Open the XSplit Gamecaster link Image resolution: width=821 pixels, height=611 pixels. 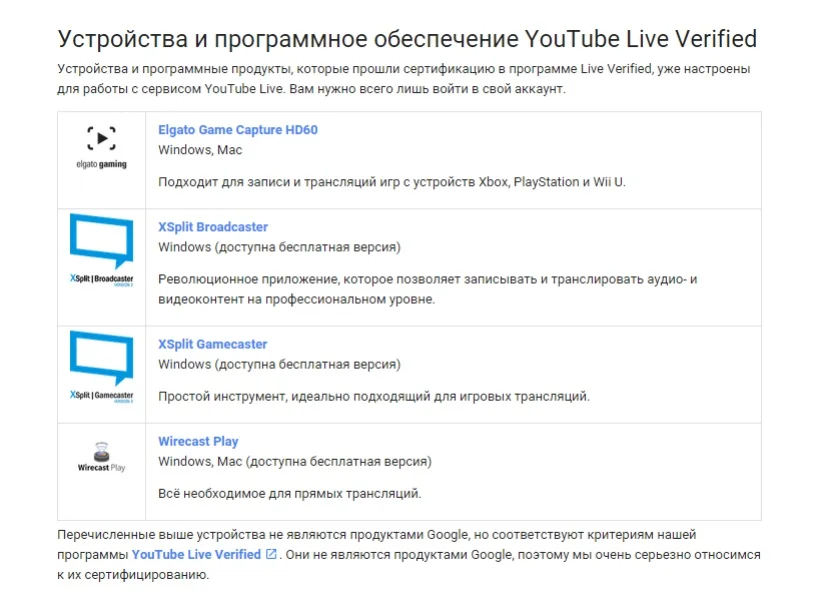coord(213,344)
